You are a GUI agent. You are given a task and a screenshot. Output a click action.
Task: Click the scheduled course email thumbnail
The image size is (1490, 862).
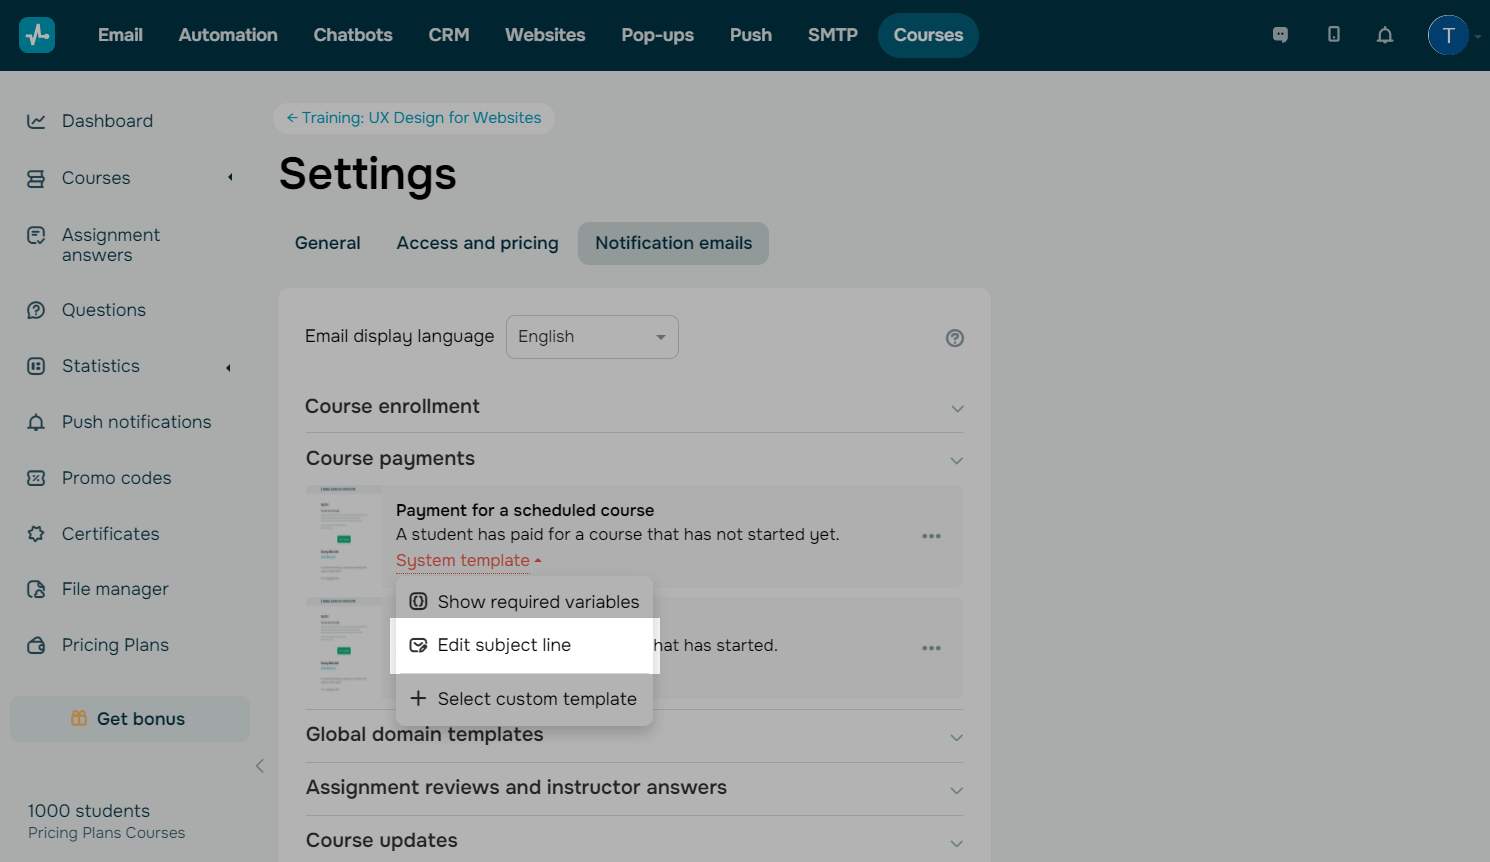343,536
